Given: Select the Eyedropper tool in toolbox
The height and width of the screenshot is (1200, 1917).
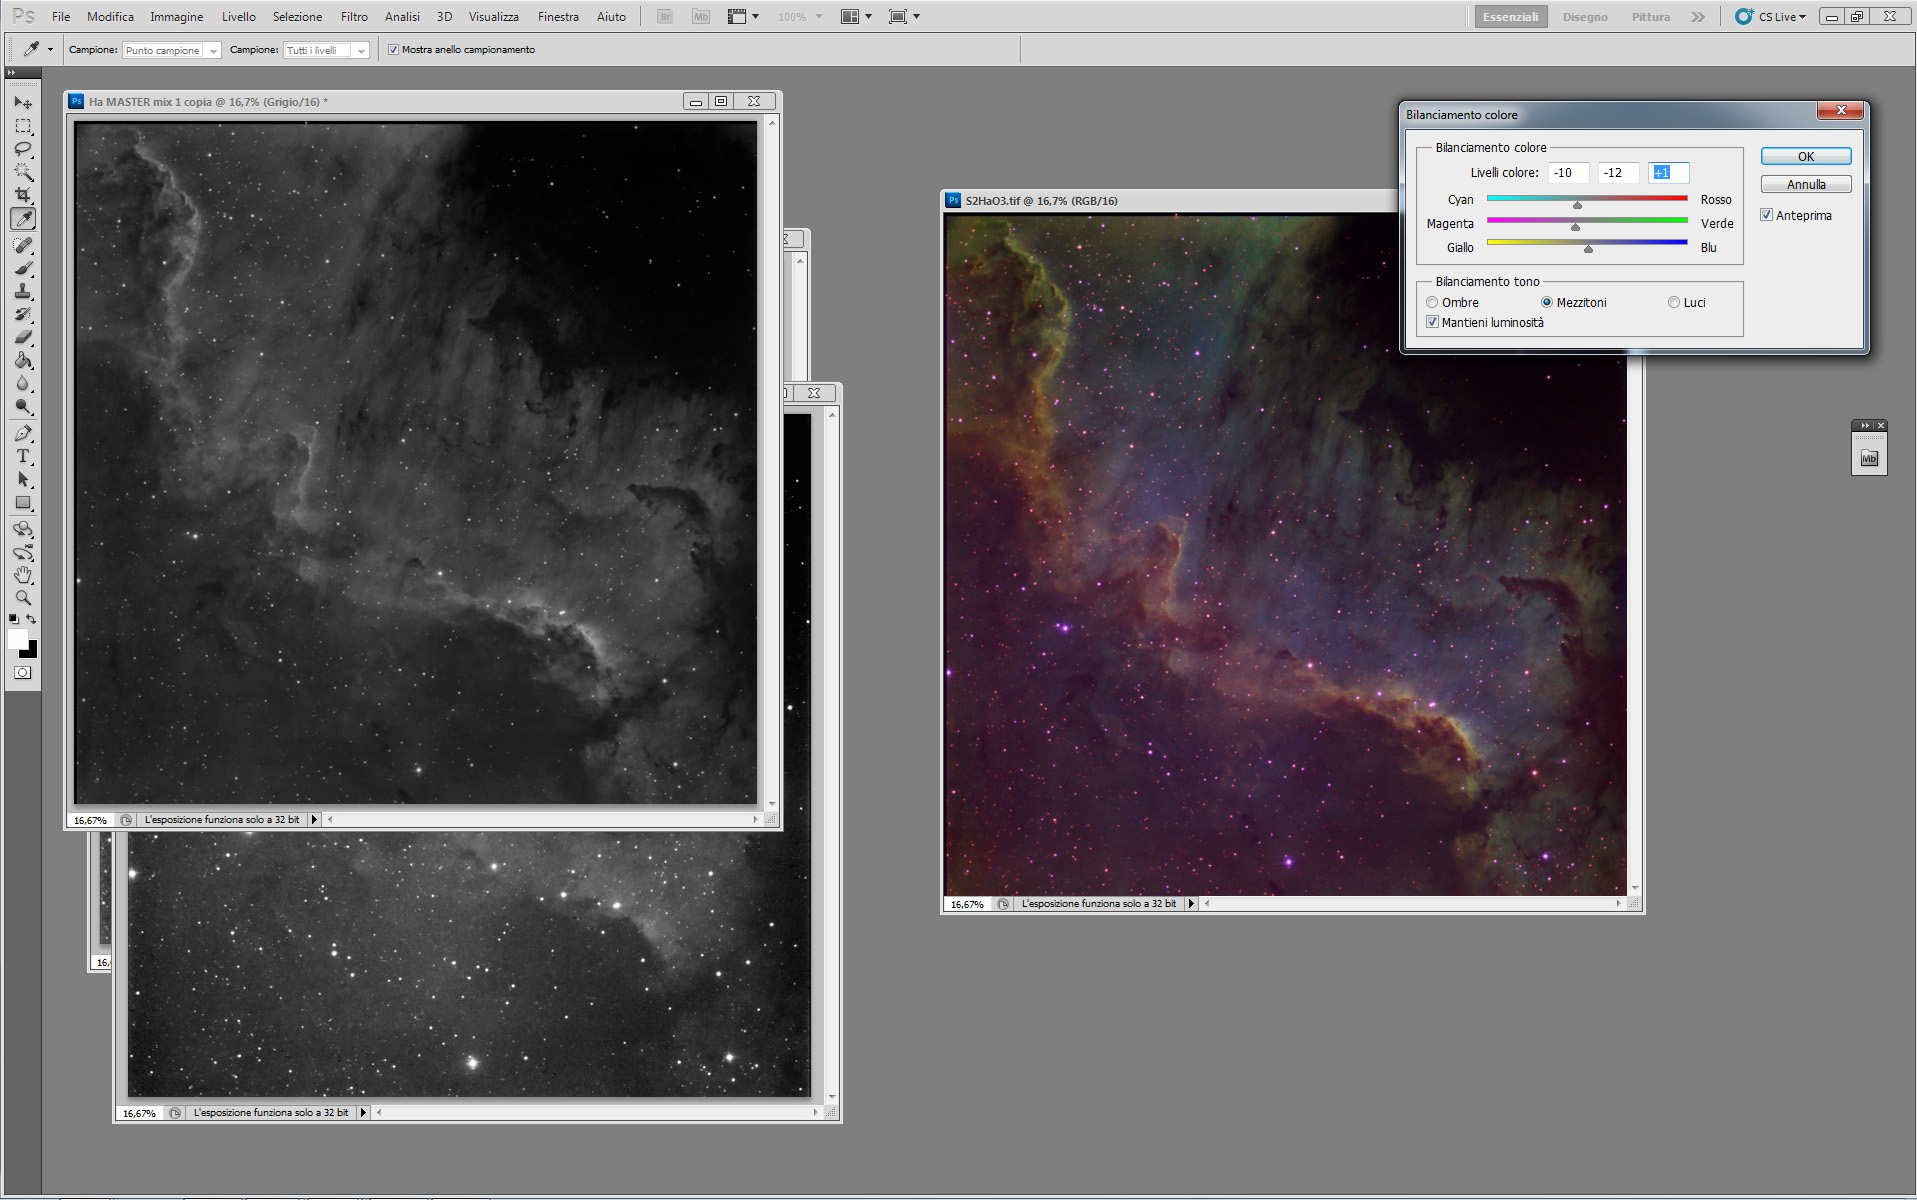Looking at the screenshot, I should point(23,219).
